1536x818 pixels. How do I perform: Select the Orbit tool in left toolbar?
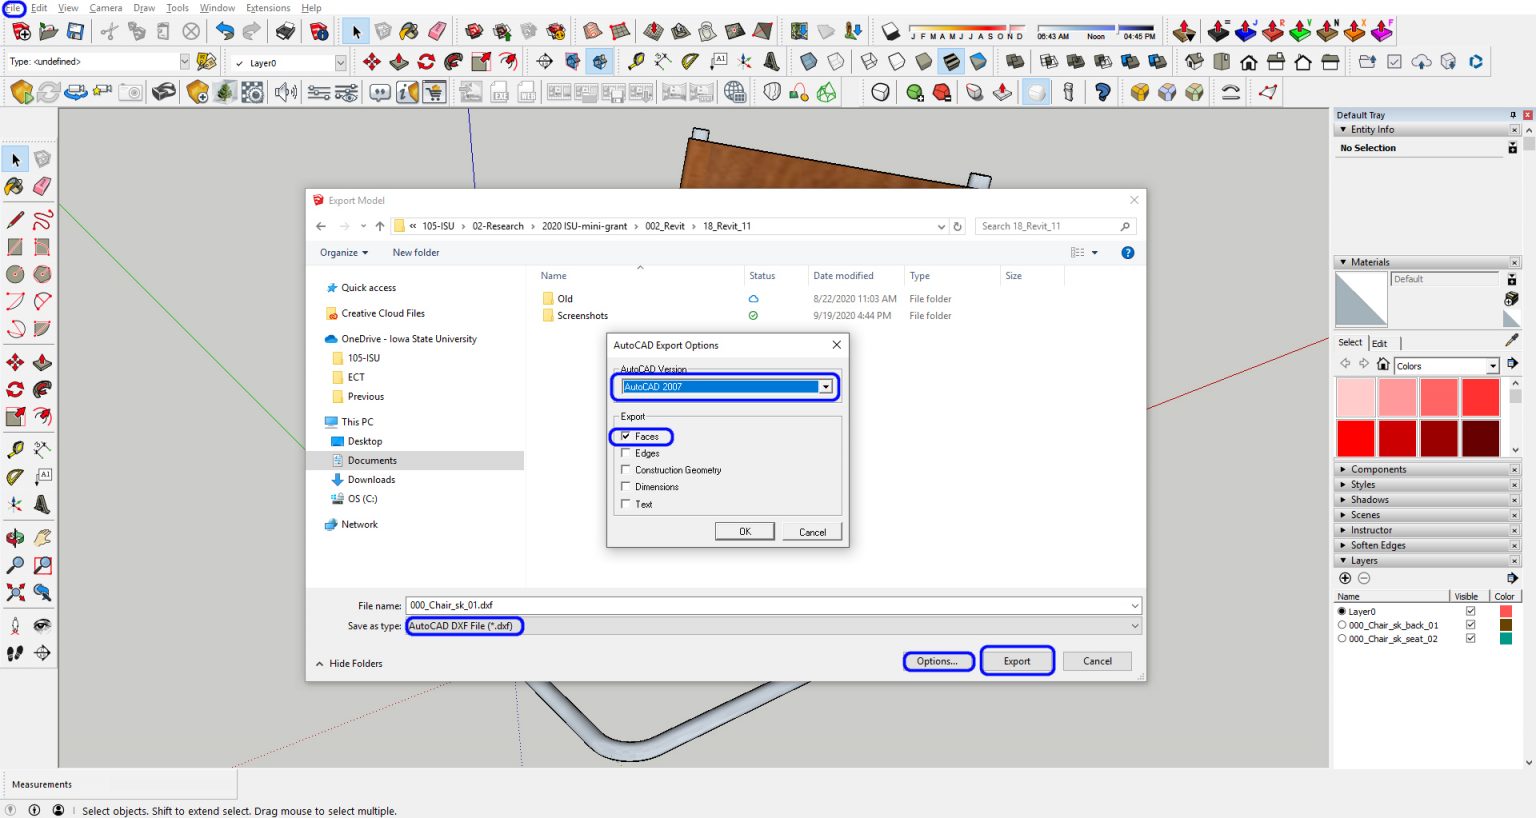point(15,538)
